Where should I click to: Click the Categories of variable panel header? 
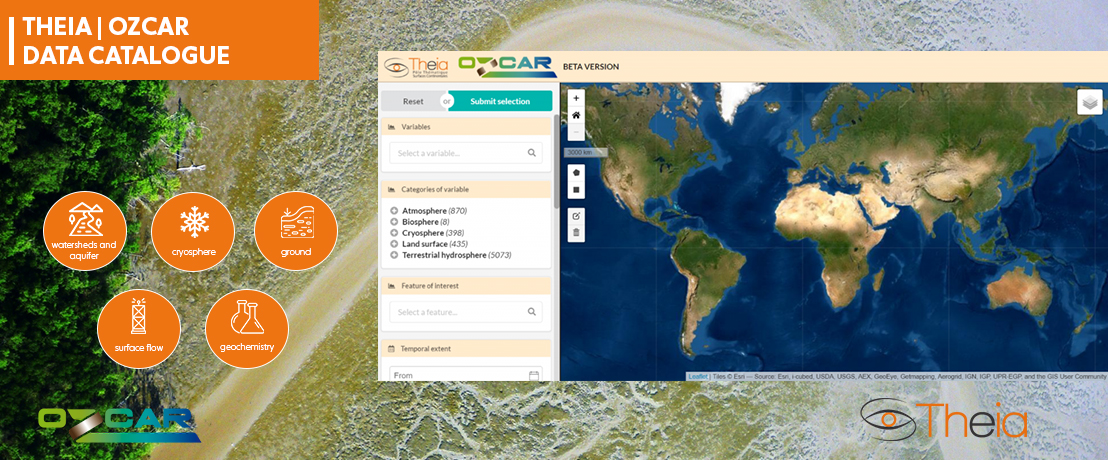[466, 189]
